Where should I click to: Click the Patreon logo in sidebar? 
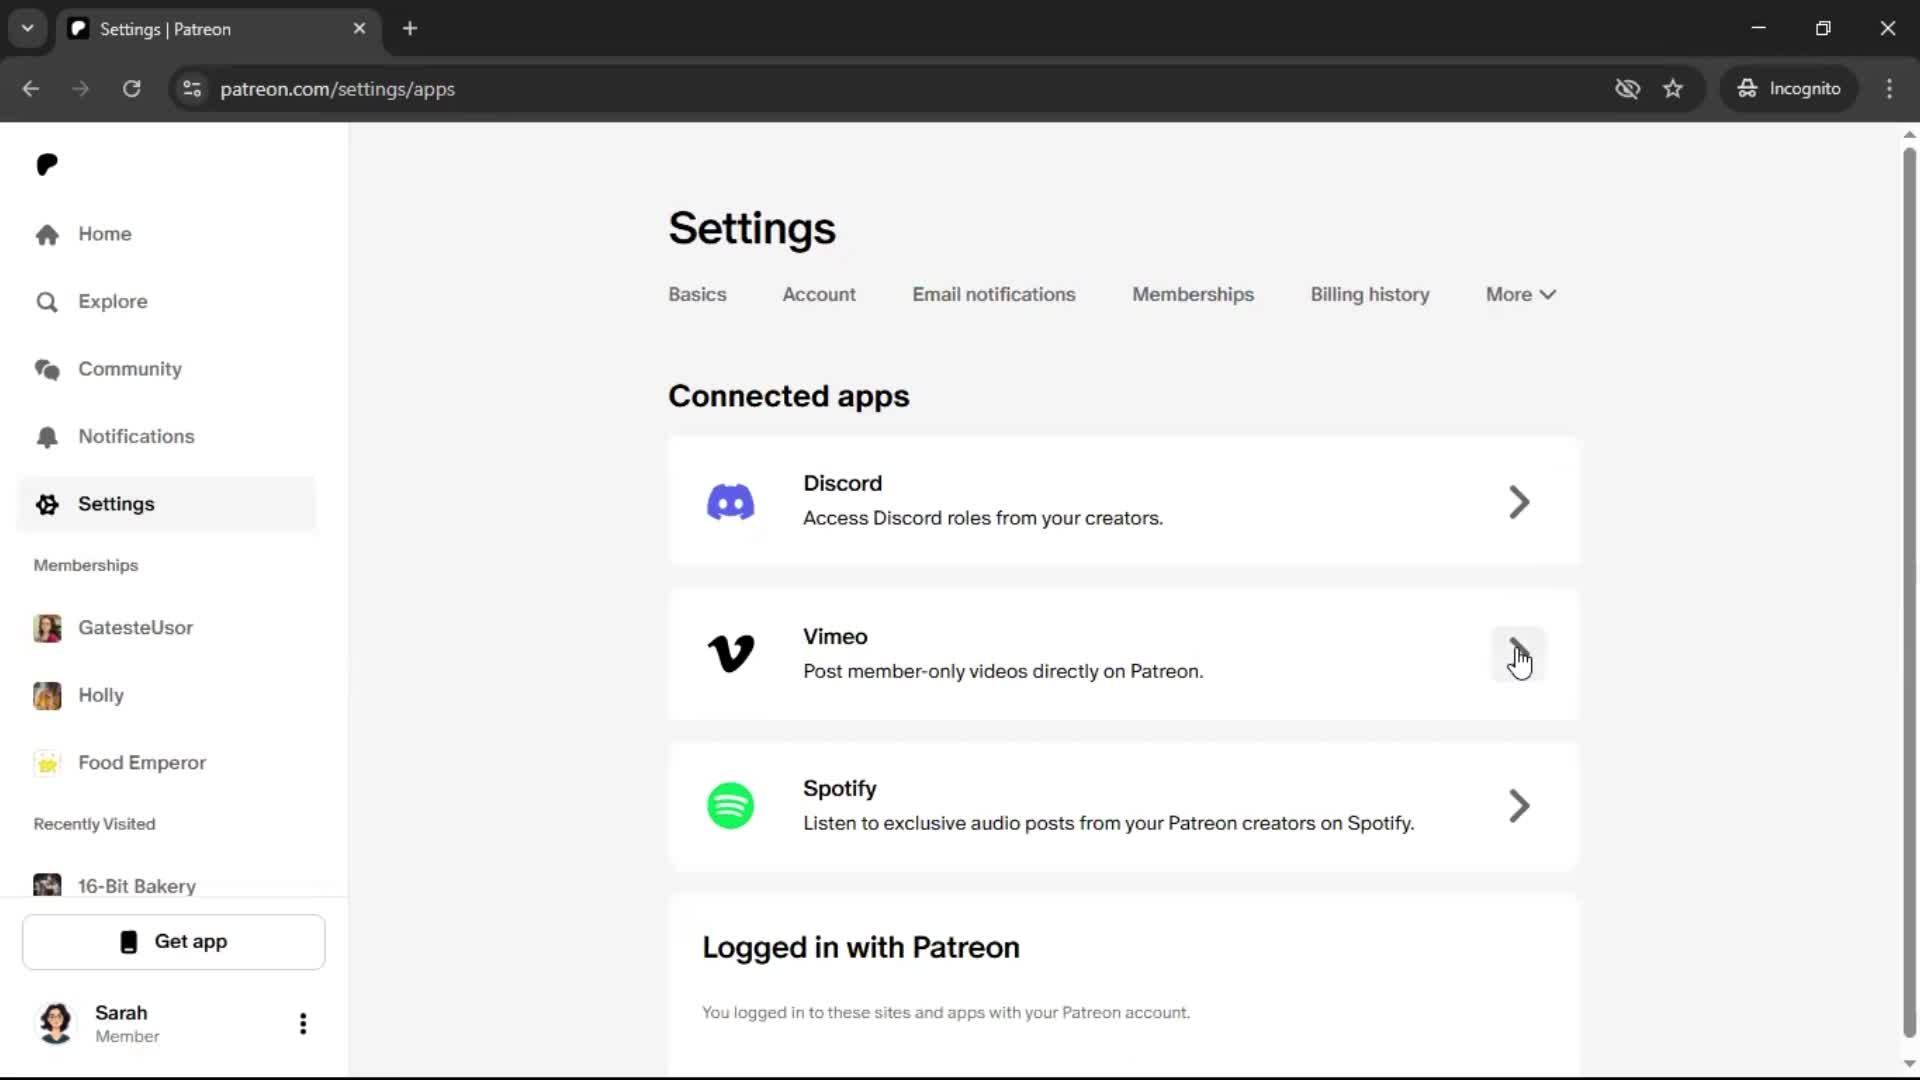point(47,164)
